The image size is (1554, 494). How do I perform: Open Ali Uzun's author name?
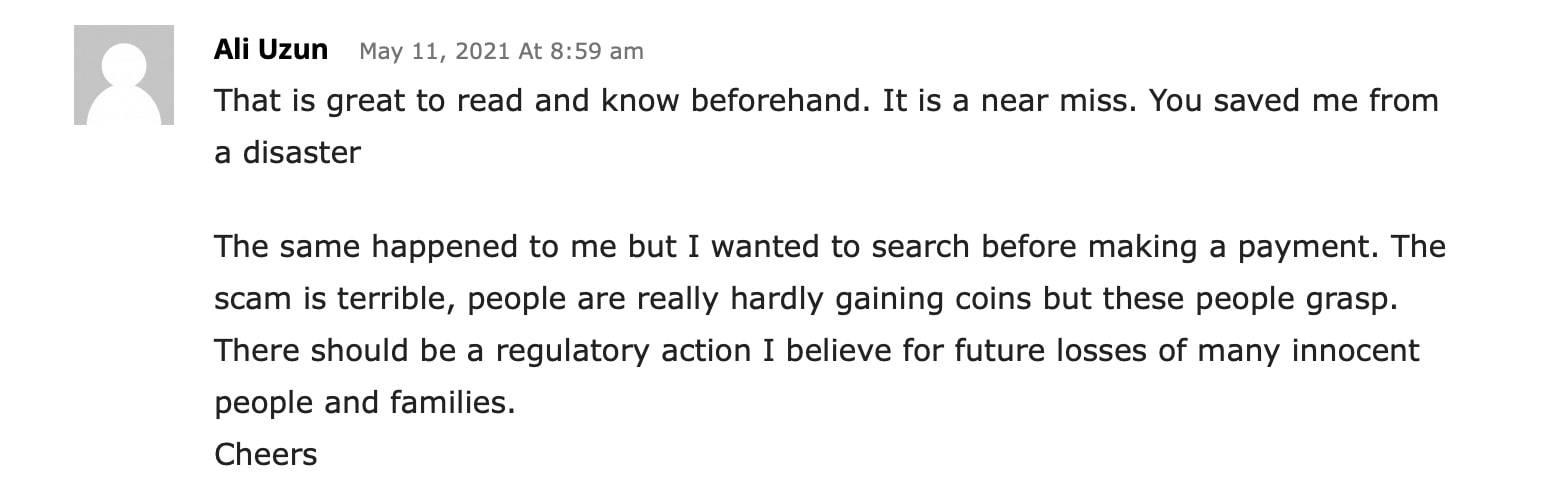pos(270,50)
